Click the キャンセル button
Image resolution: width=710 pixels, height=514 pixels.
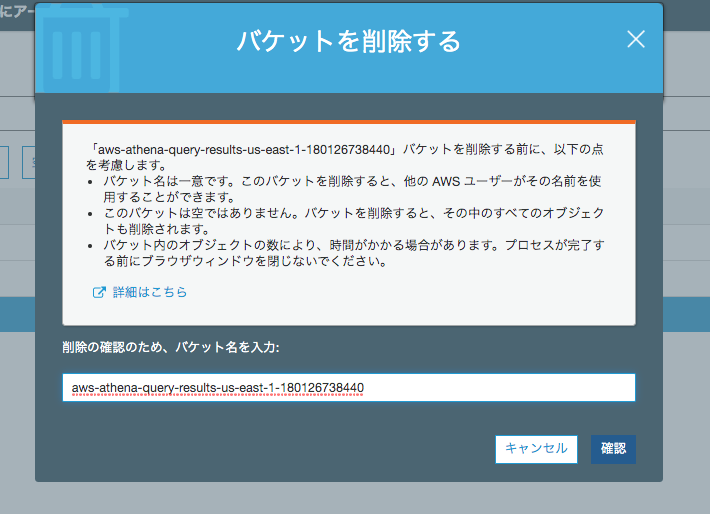(536, 449)
